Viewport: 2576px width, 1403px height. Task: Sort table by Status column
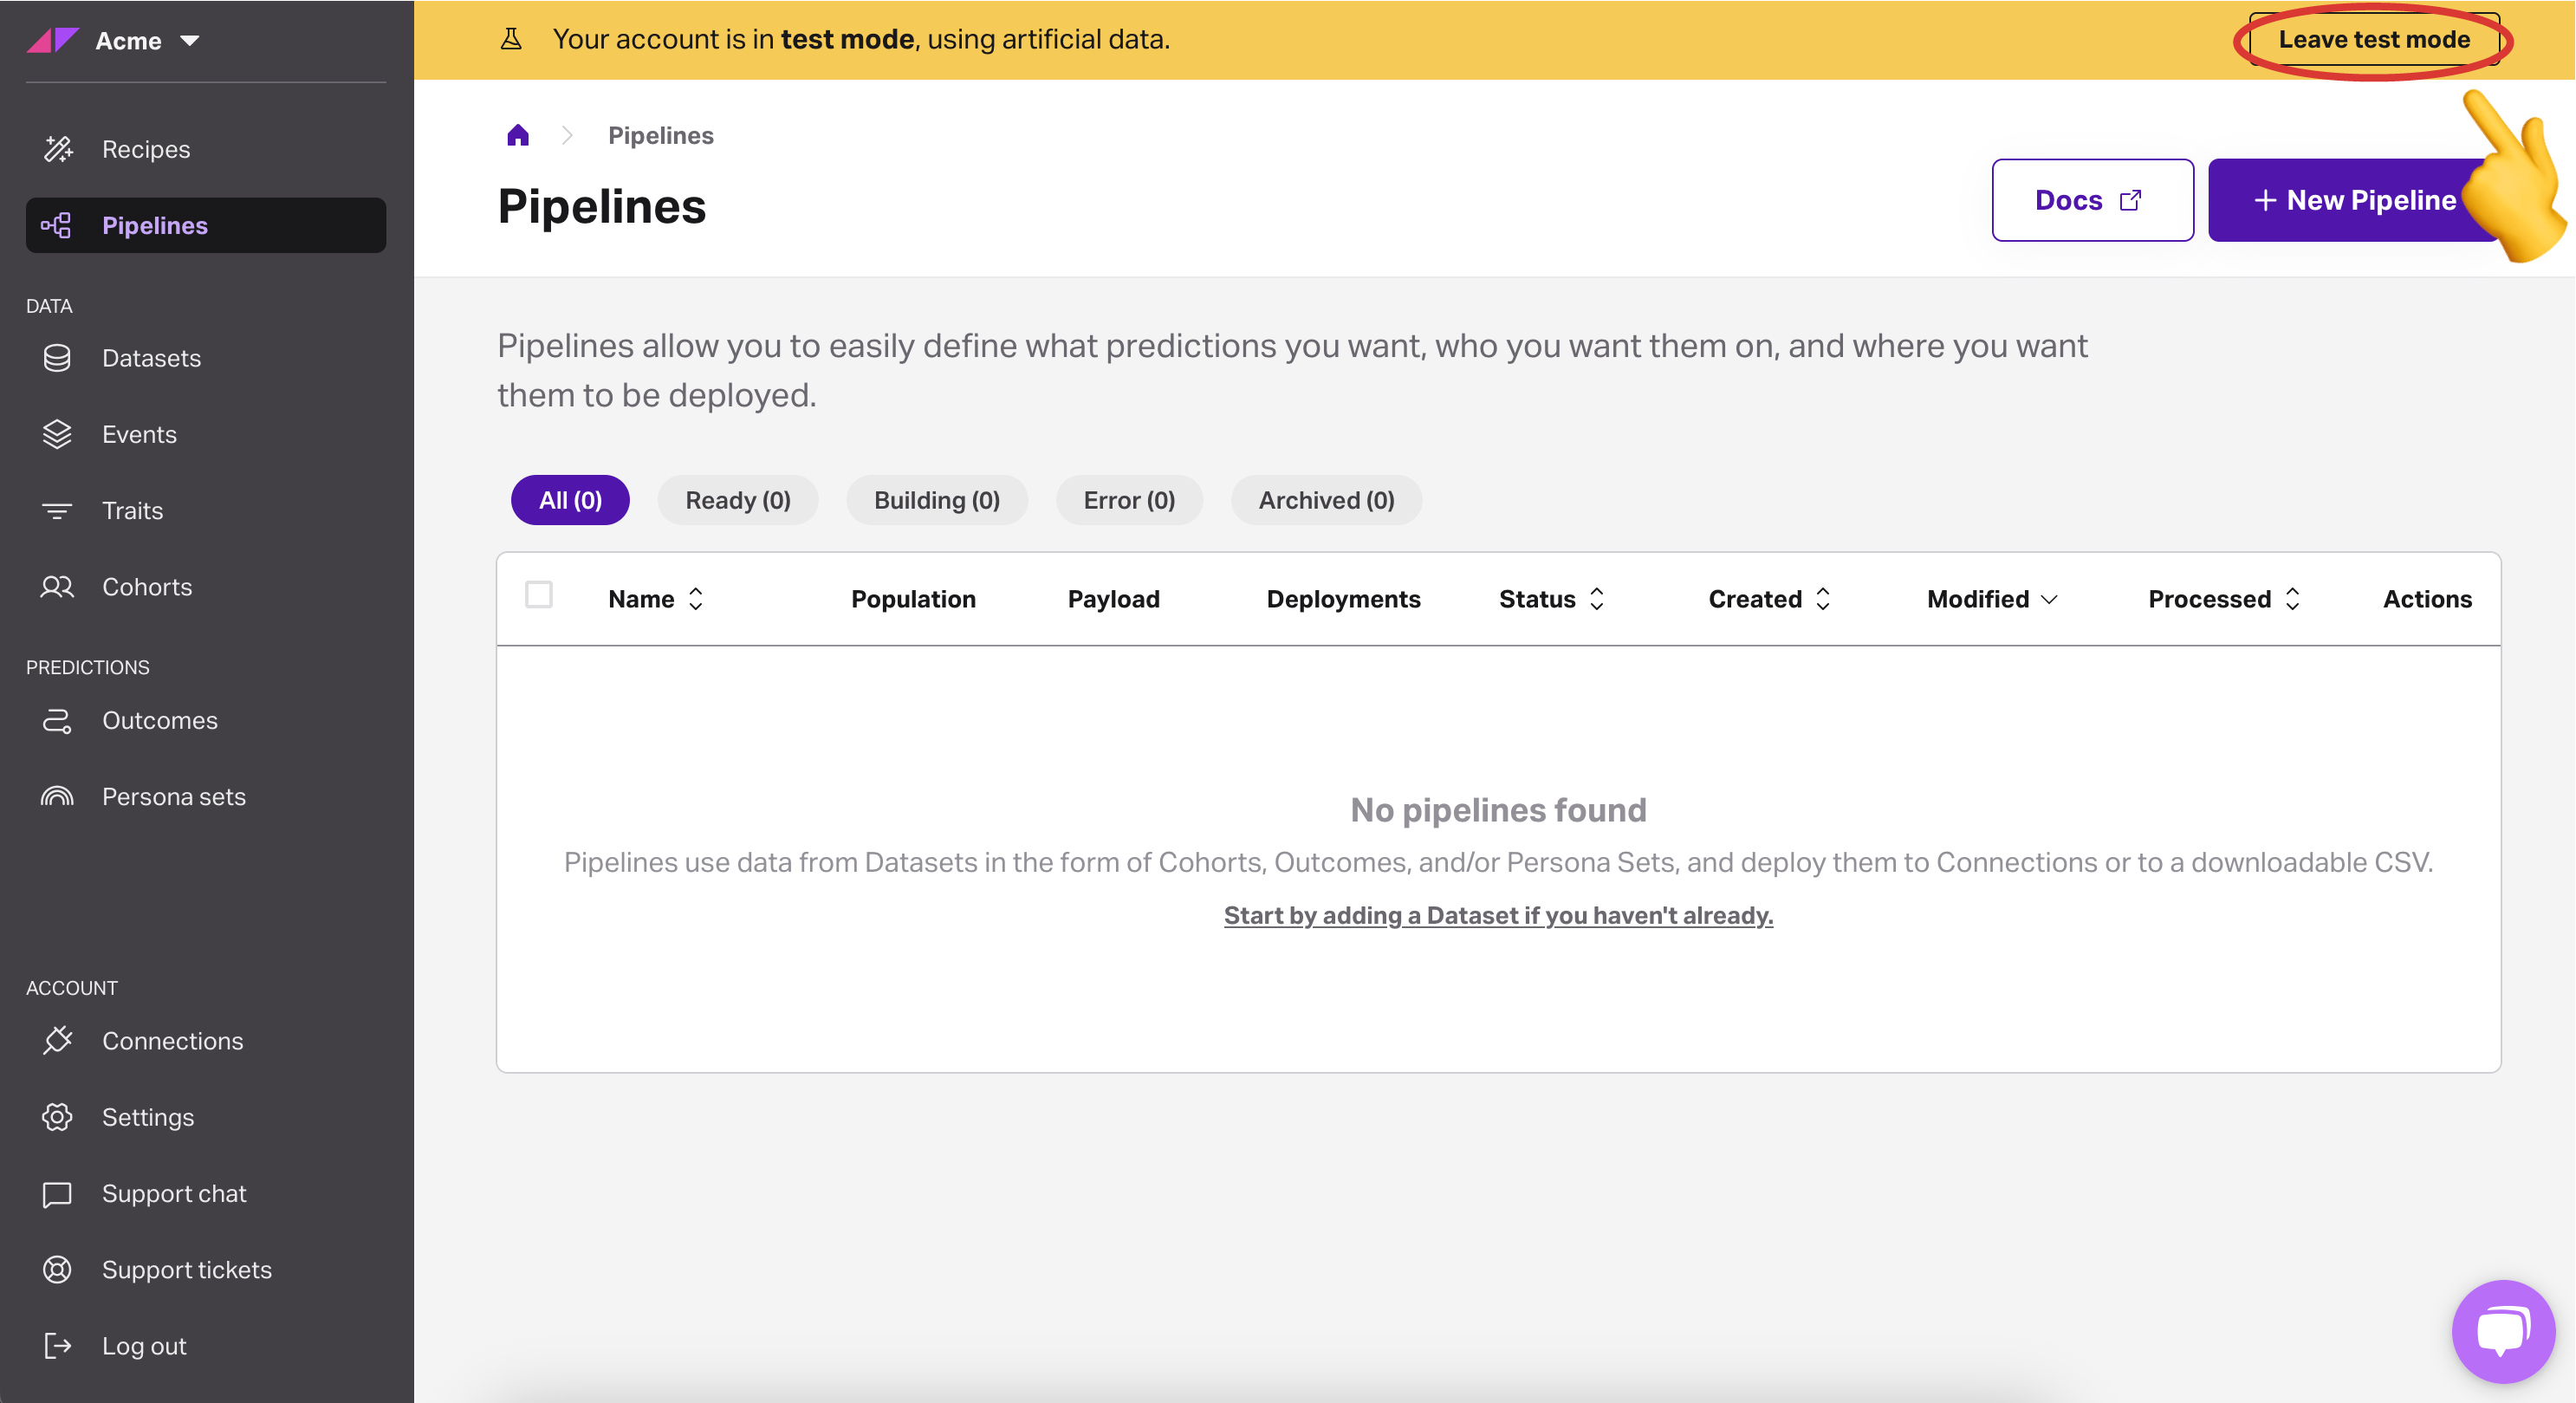(x=1597, y=599)
